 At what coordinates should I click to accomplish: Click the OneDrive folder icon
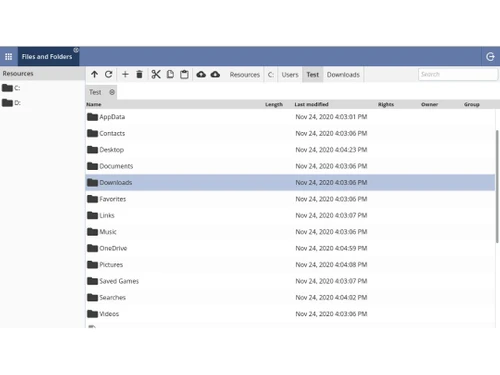point(92,248)
